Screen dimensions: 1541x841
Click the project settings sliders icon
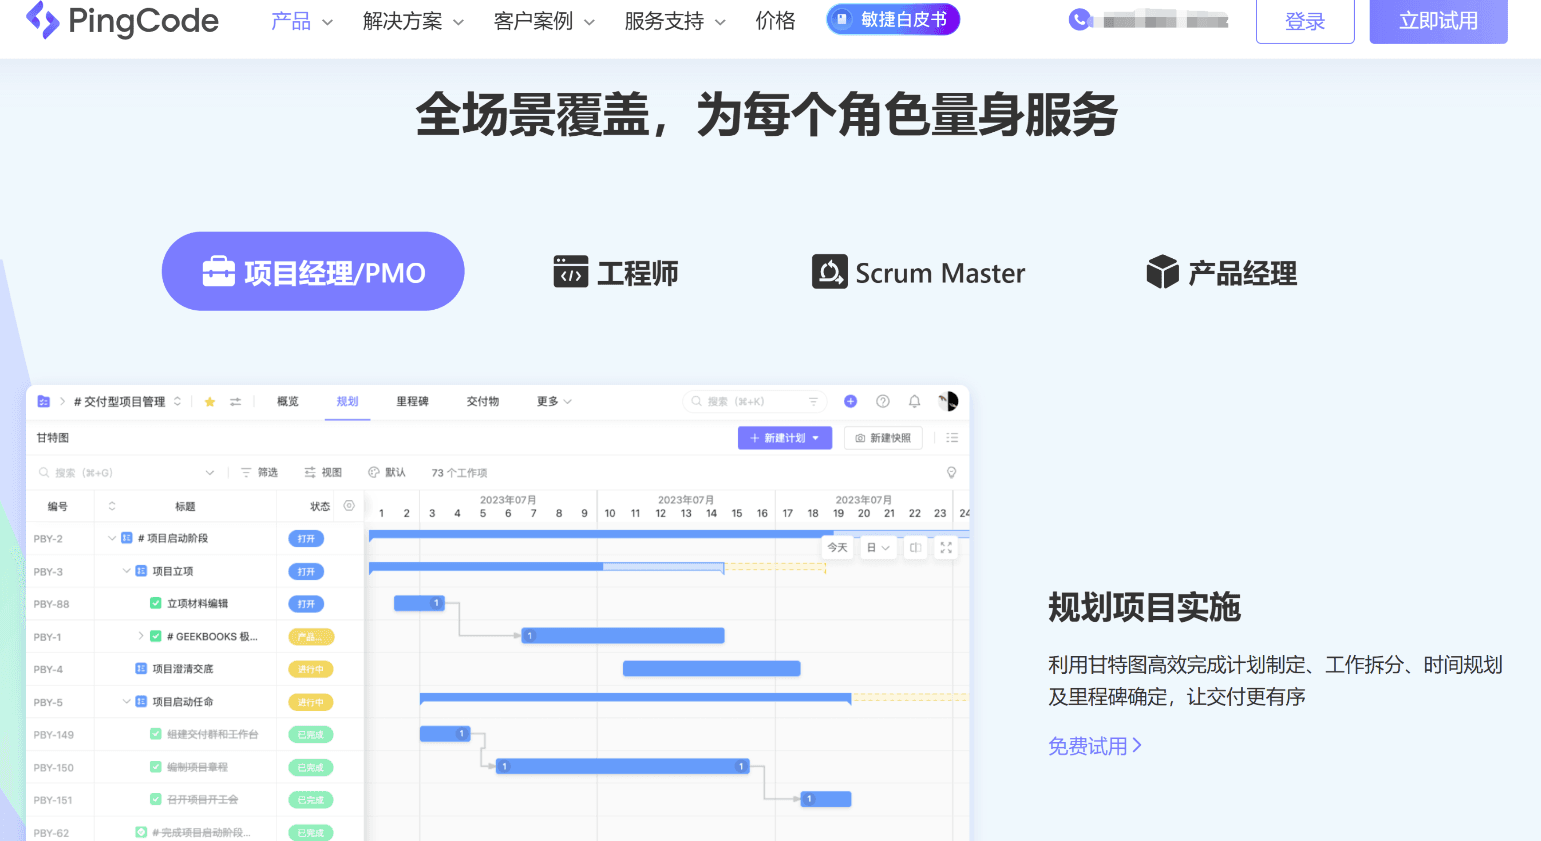tap(236, 402)
